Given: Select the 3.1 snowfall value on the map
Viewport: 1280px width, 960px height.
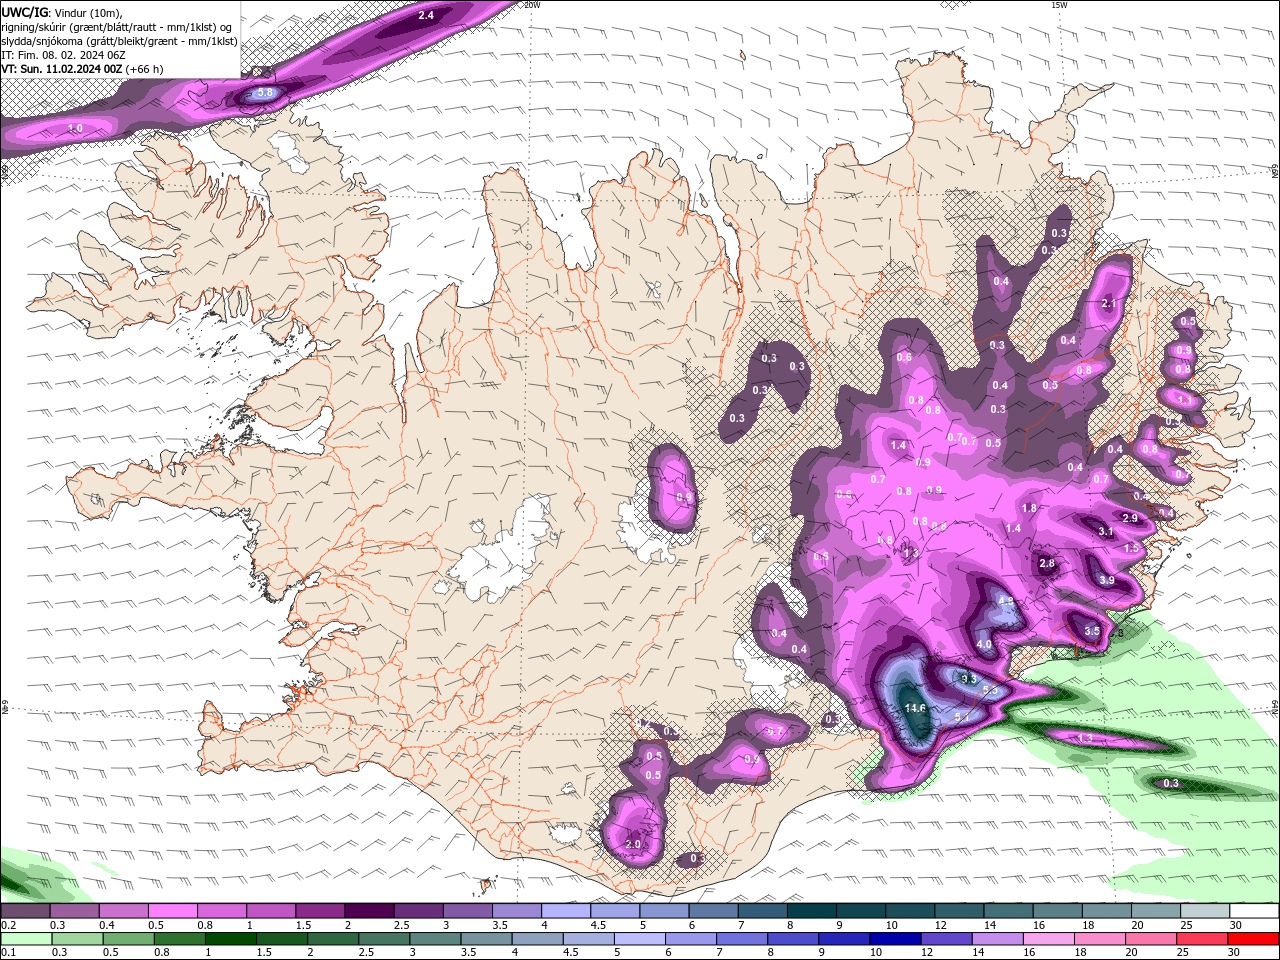Looking at the screenshot, I should tap(1106, 531).
